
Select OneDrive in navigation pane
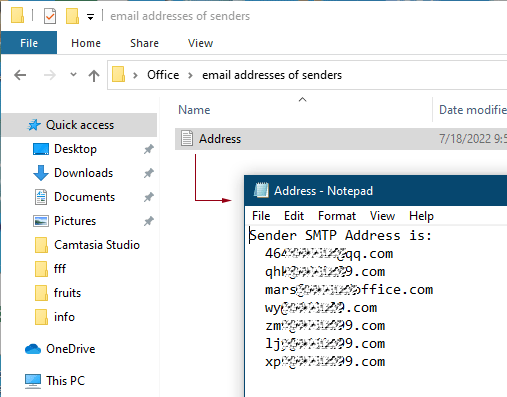click(71, 349)
